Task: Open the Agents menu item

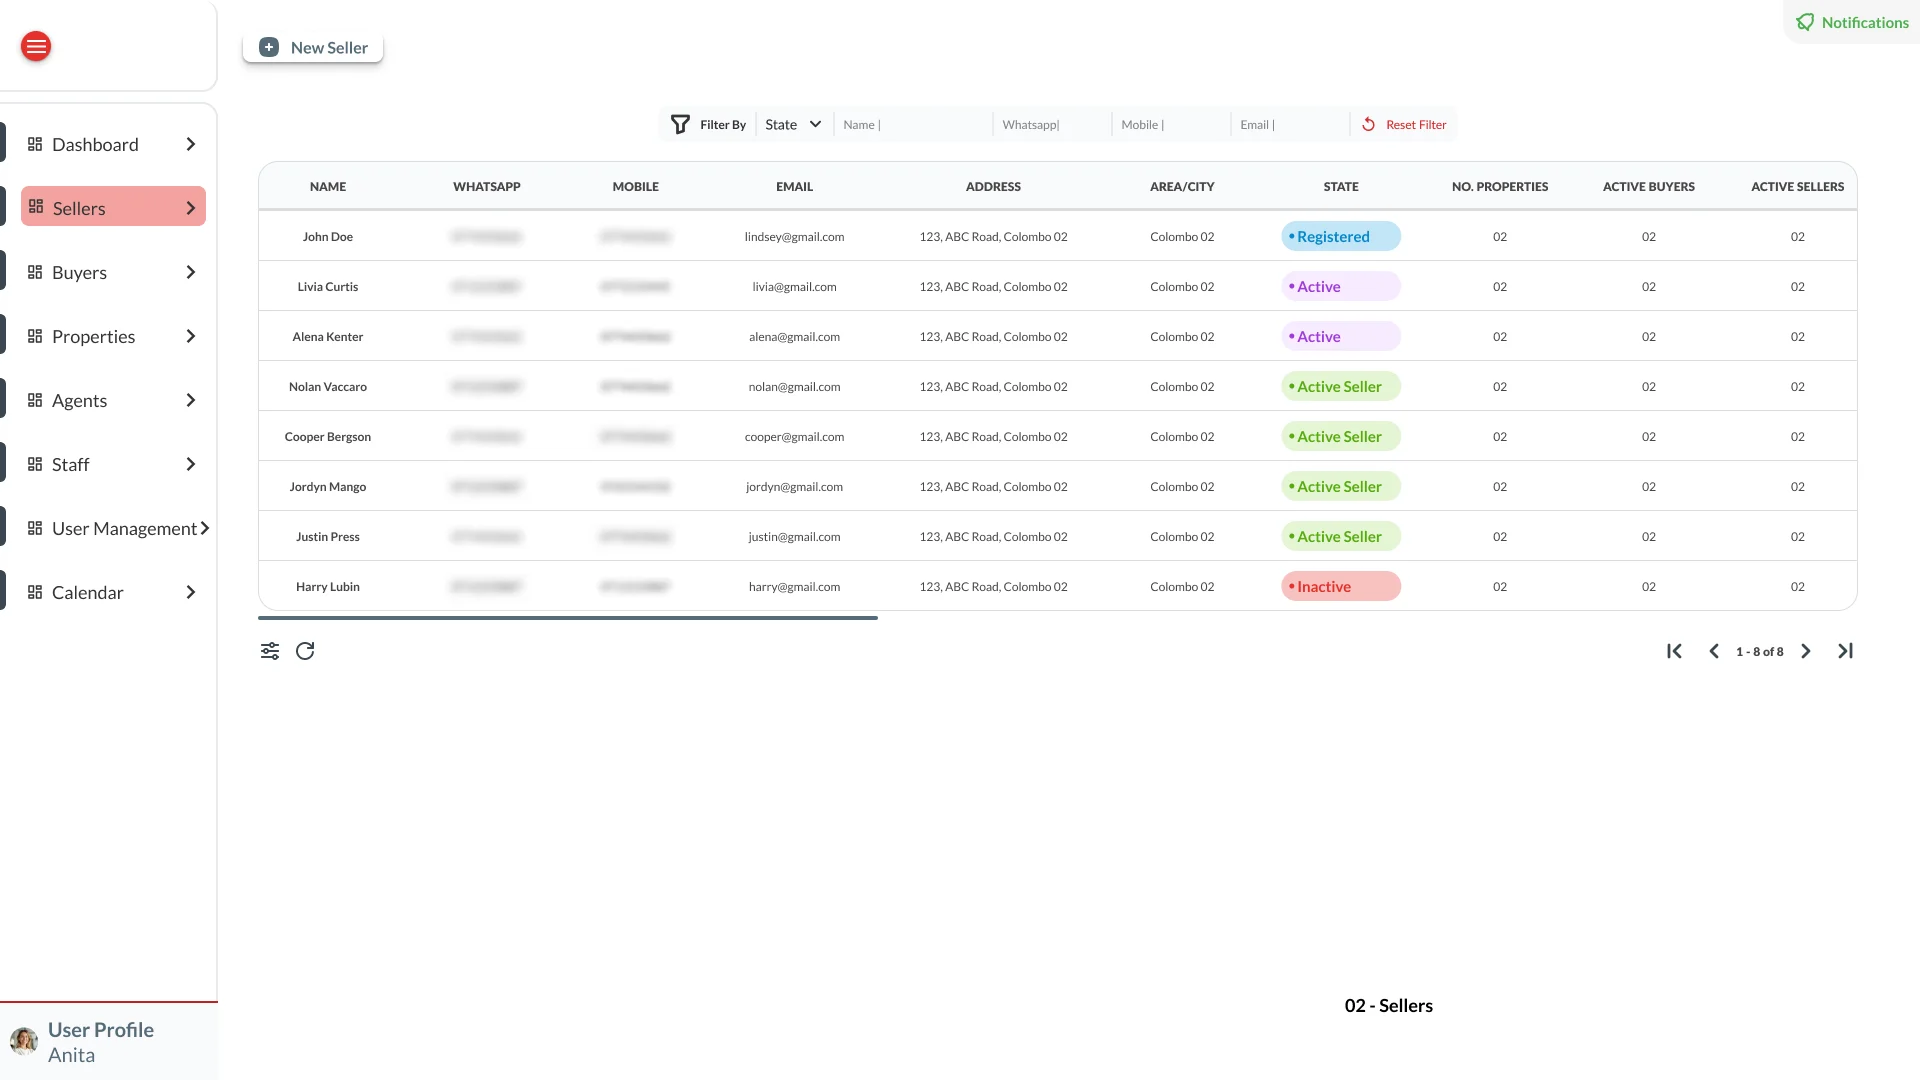Action: pyautogui.click(x=113, y=400)
